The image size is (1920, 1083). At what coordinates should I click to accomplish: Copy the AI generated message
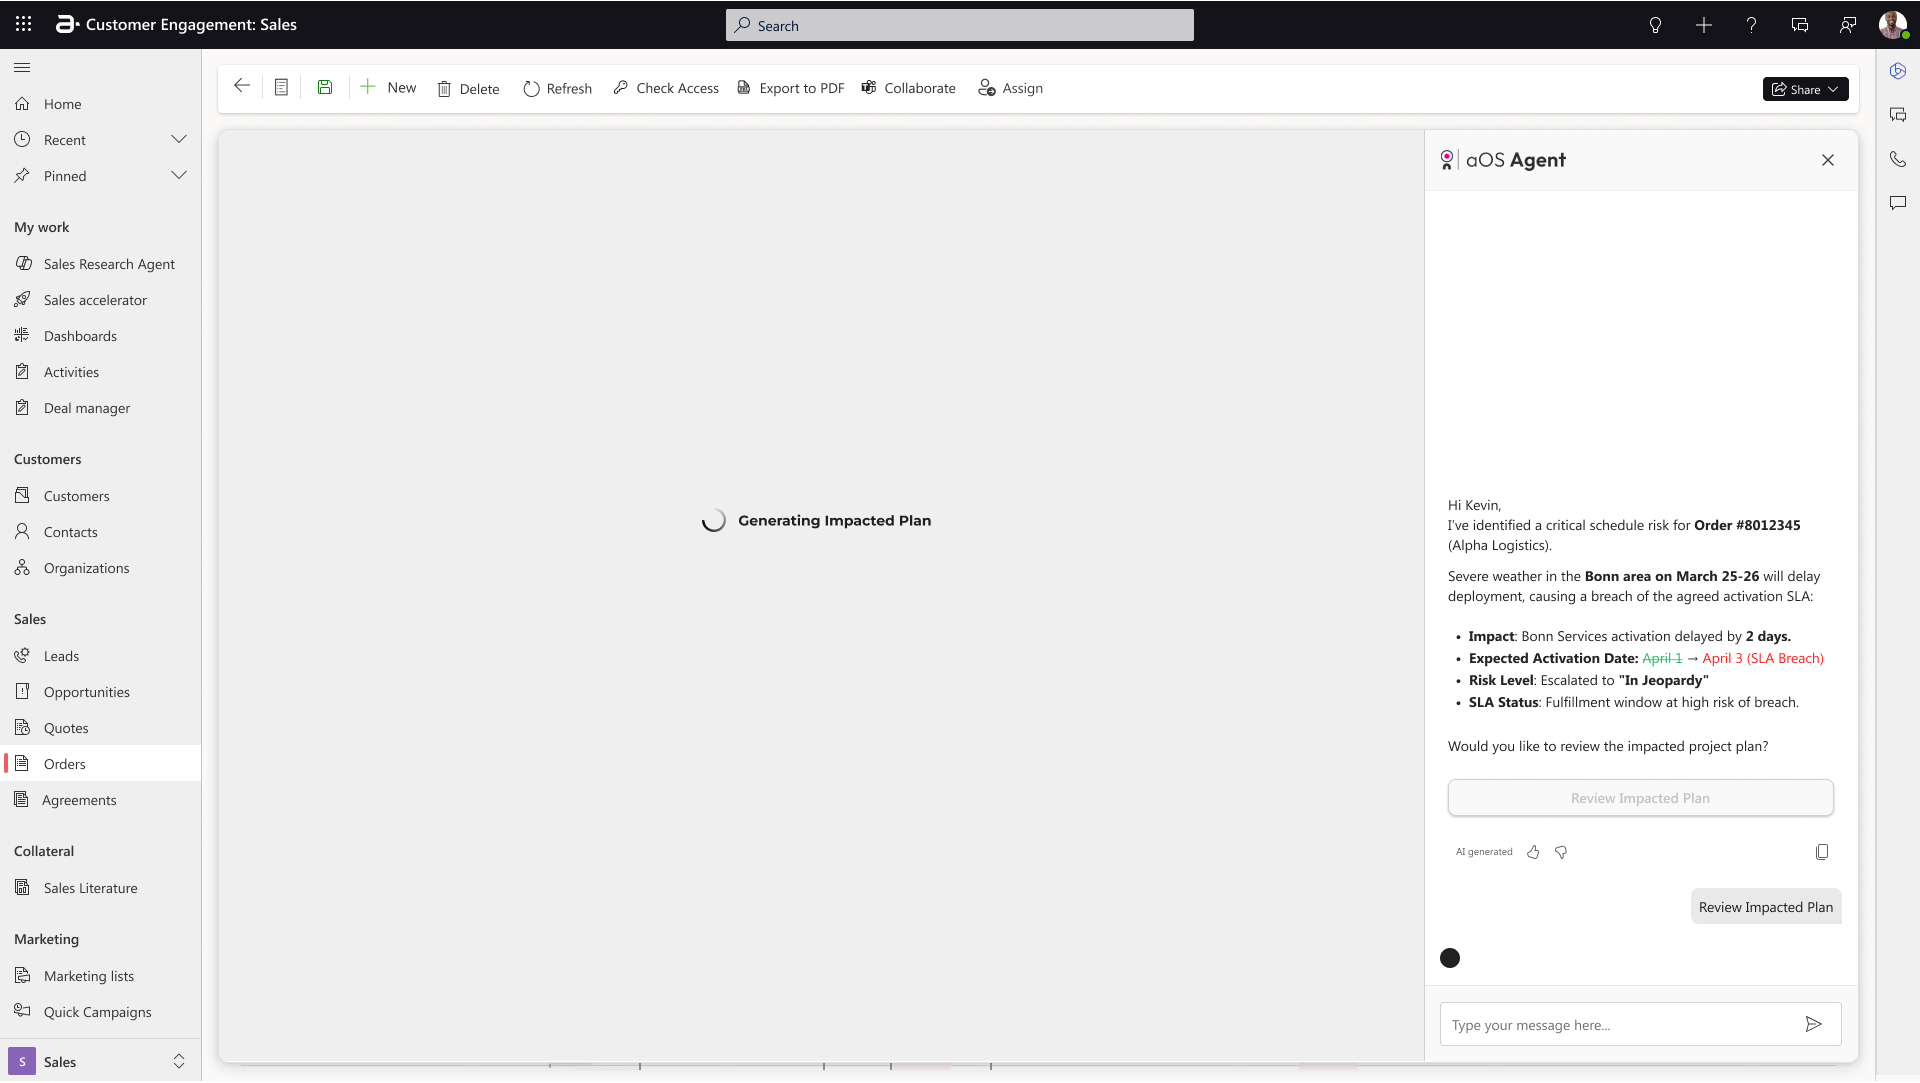click(1822, 852)
